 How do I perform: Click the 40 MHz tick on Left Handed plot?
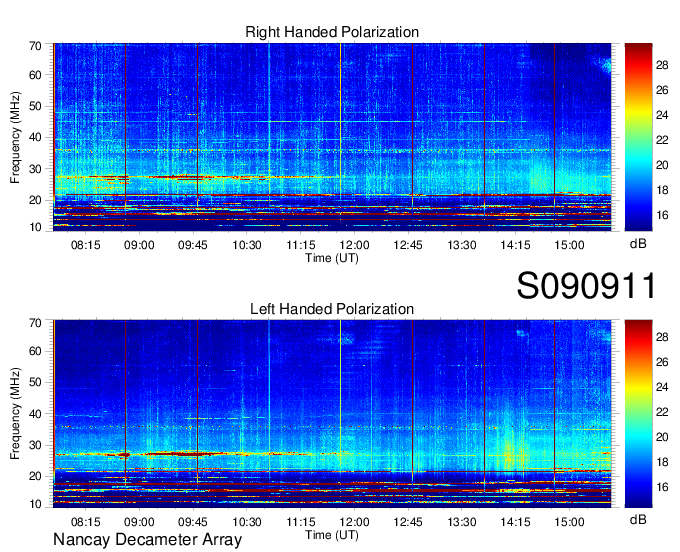click(x=35, y=414)
